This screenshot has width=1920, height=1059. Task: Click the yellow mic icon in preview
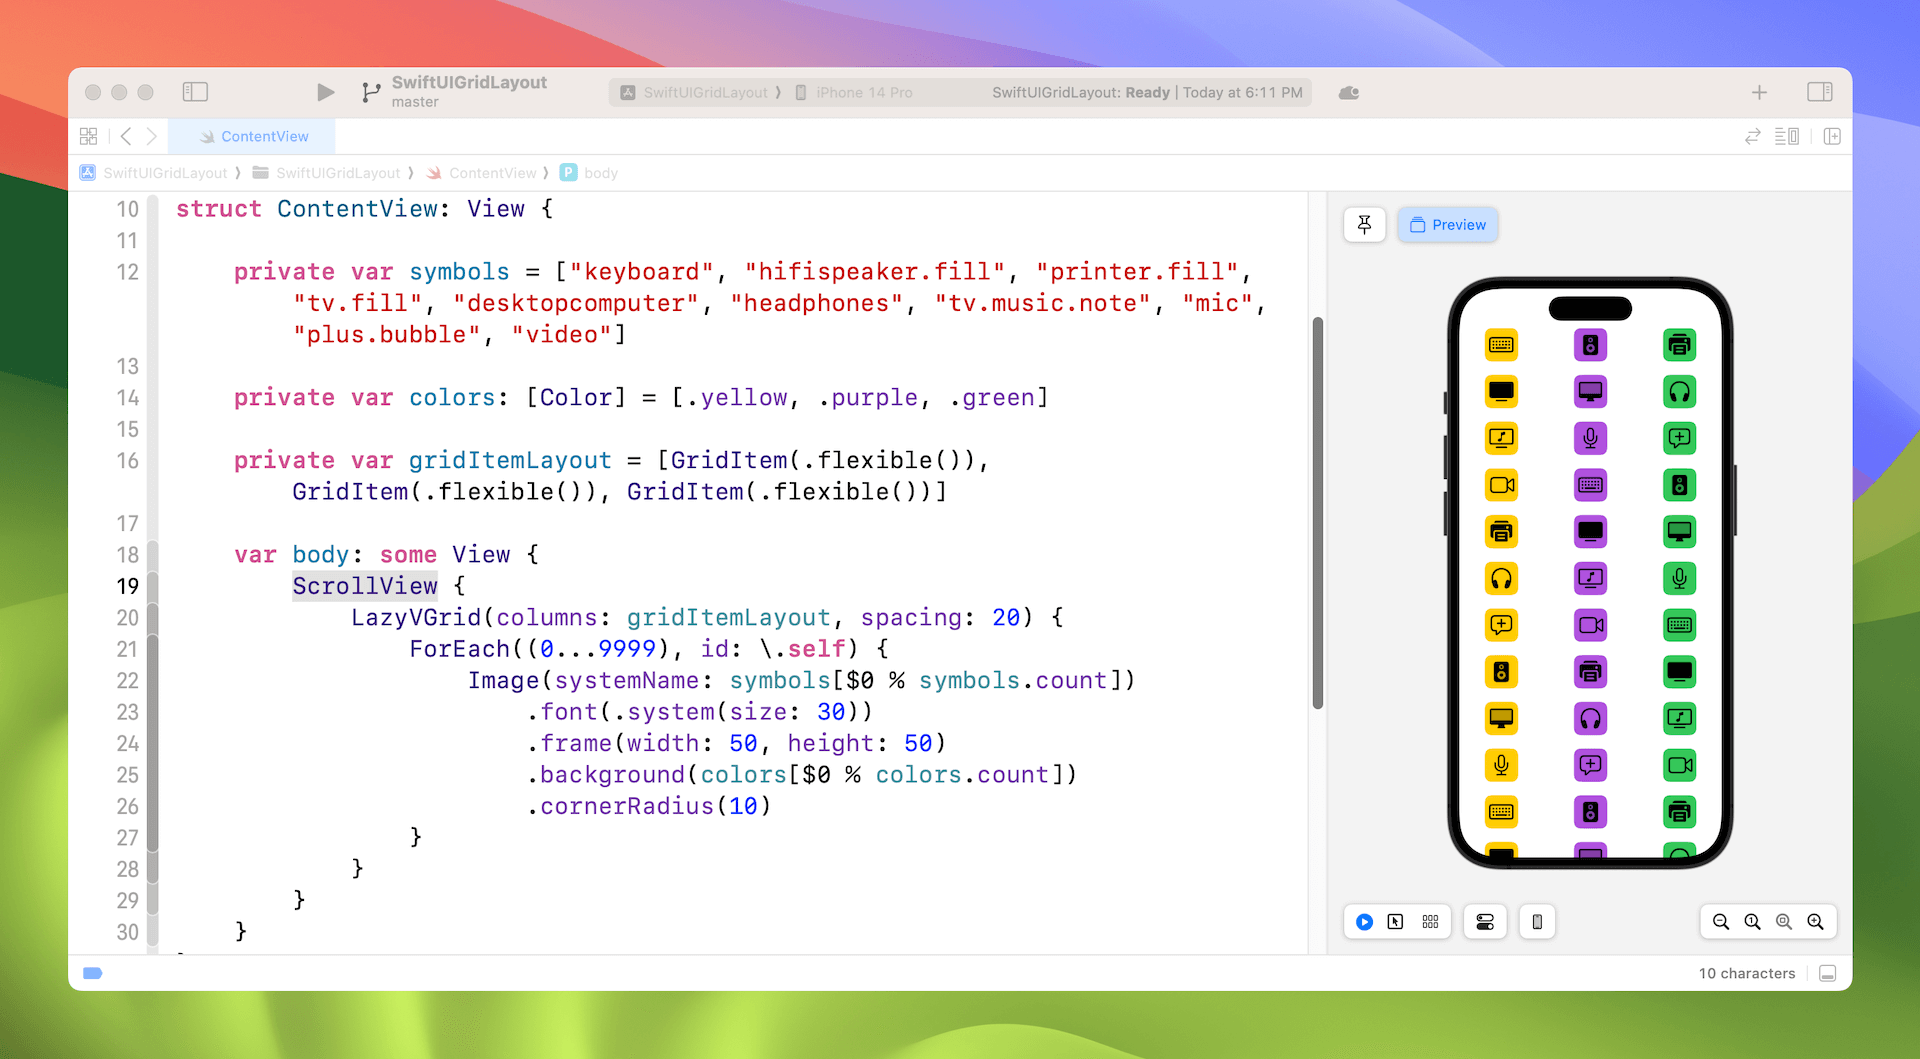point(1501,765)
